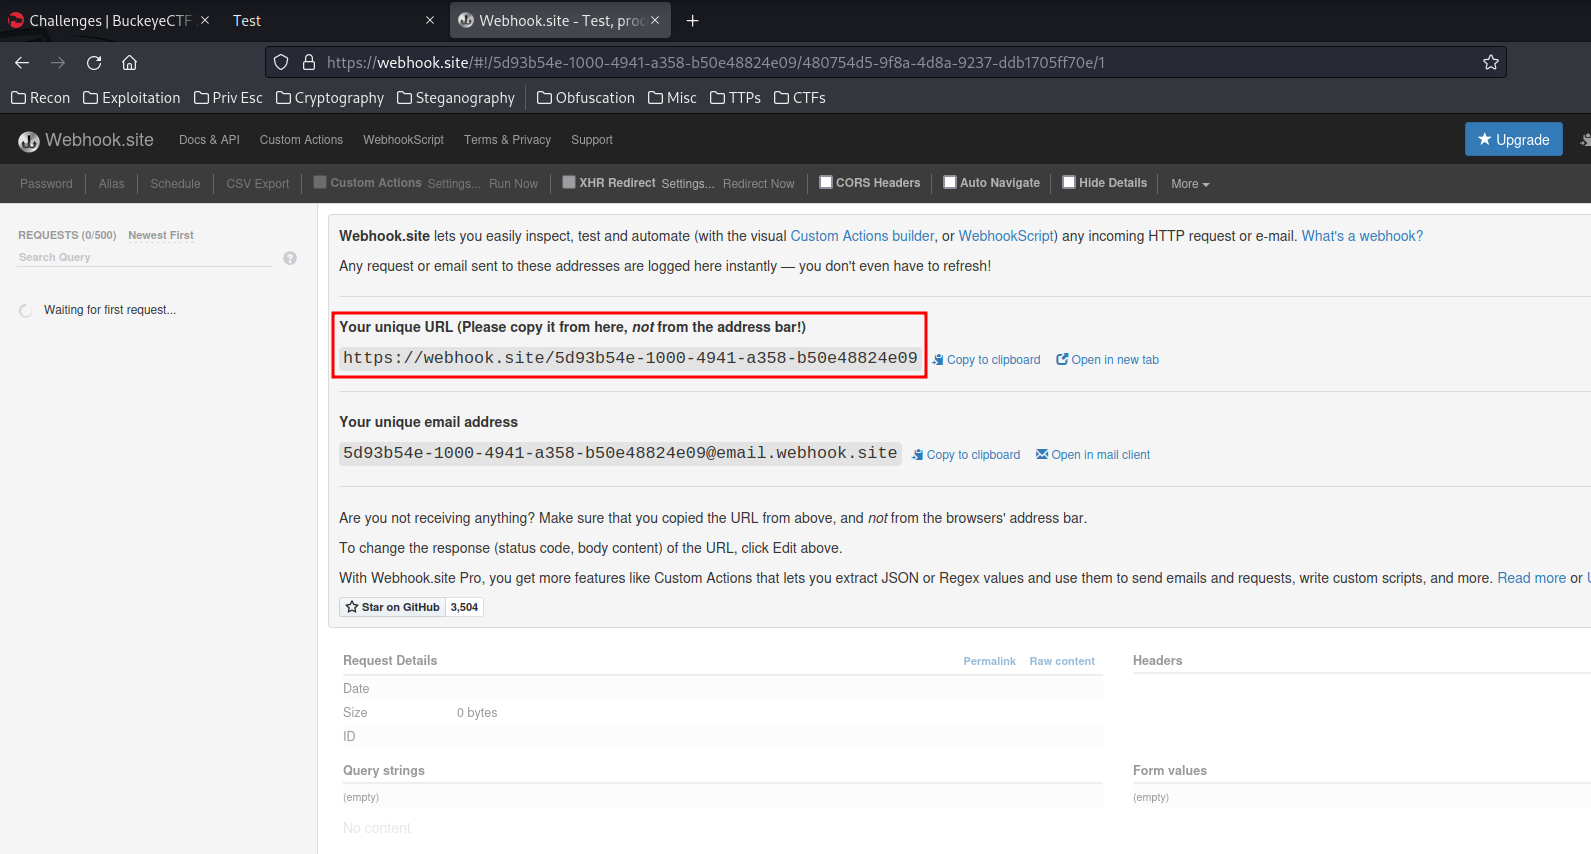Click the browser forward arrow

coord(58,62)
